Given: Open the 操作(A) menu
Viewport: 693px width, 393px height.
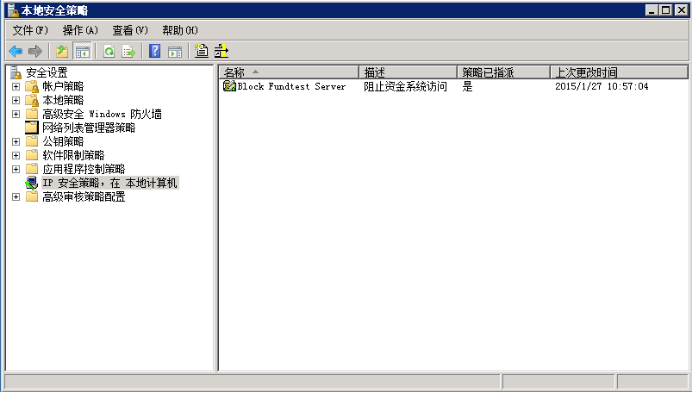Looking at the screenshot, I should point(80,30).
